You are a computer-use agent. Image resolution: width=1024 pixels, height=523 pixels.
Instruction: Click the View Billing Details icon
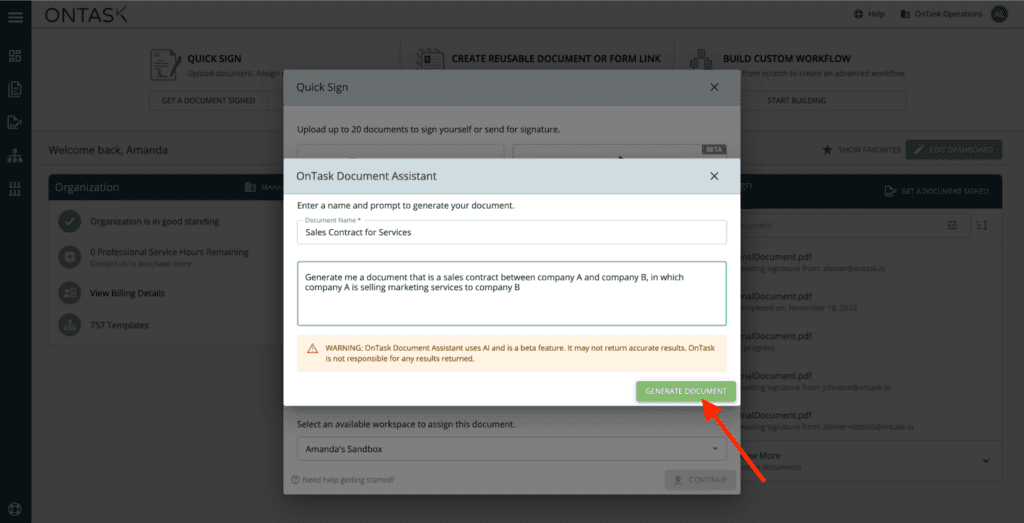[69, 293]
